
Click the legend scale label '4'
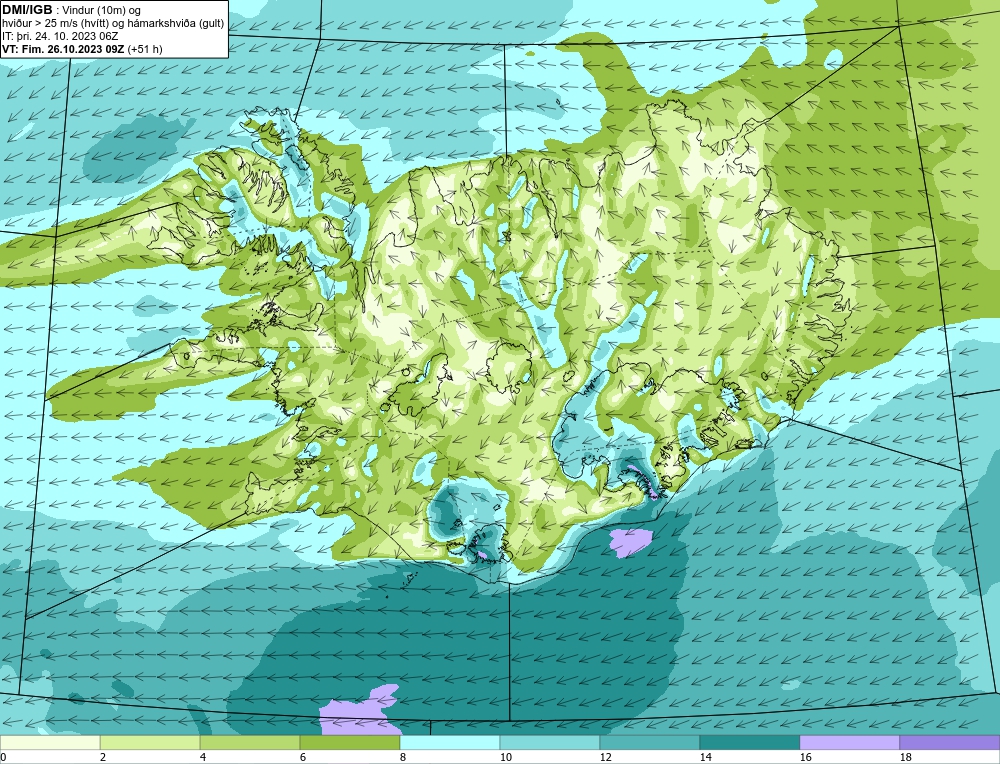click(x=203, y=757)
